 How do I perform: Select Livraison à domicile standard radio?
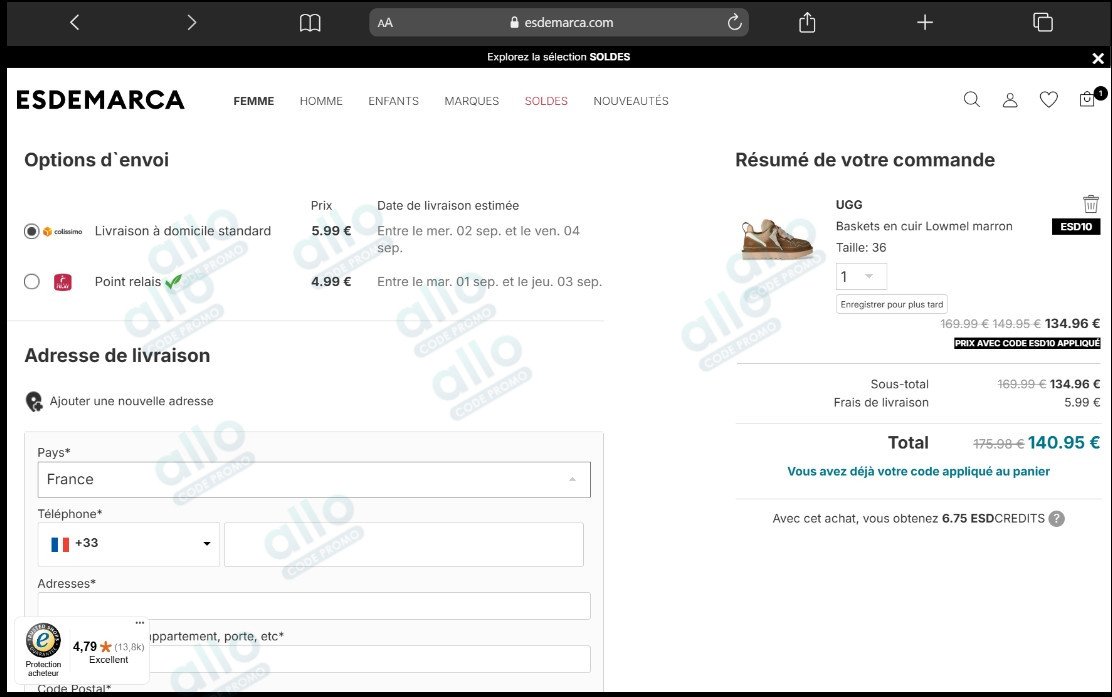tap(32, 231)
